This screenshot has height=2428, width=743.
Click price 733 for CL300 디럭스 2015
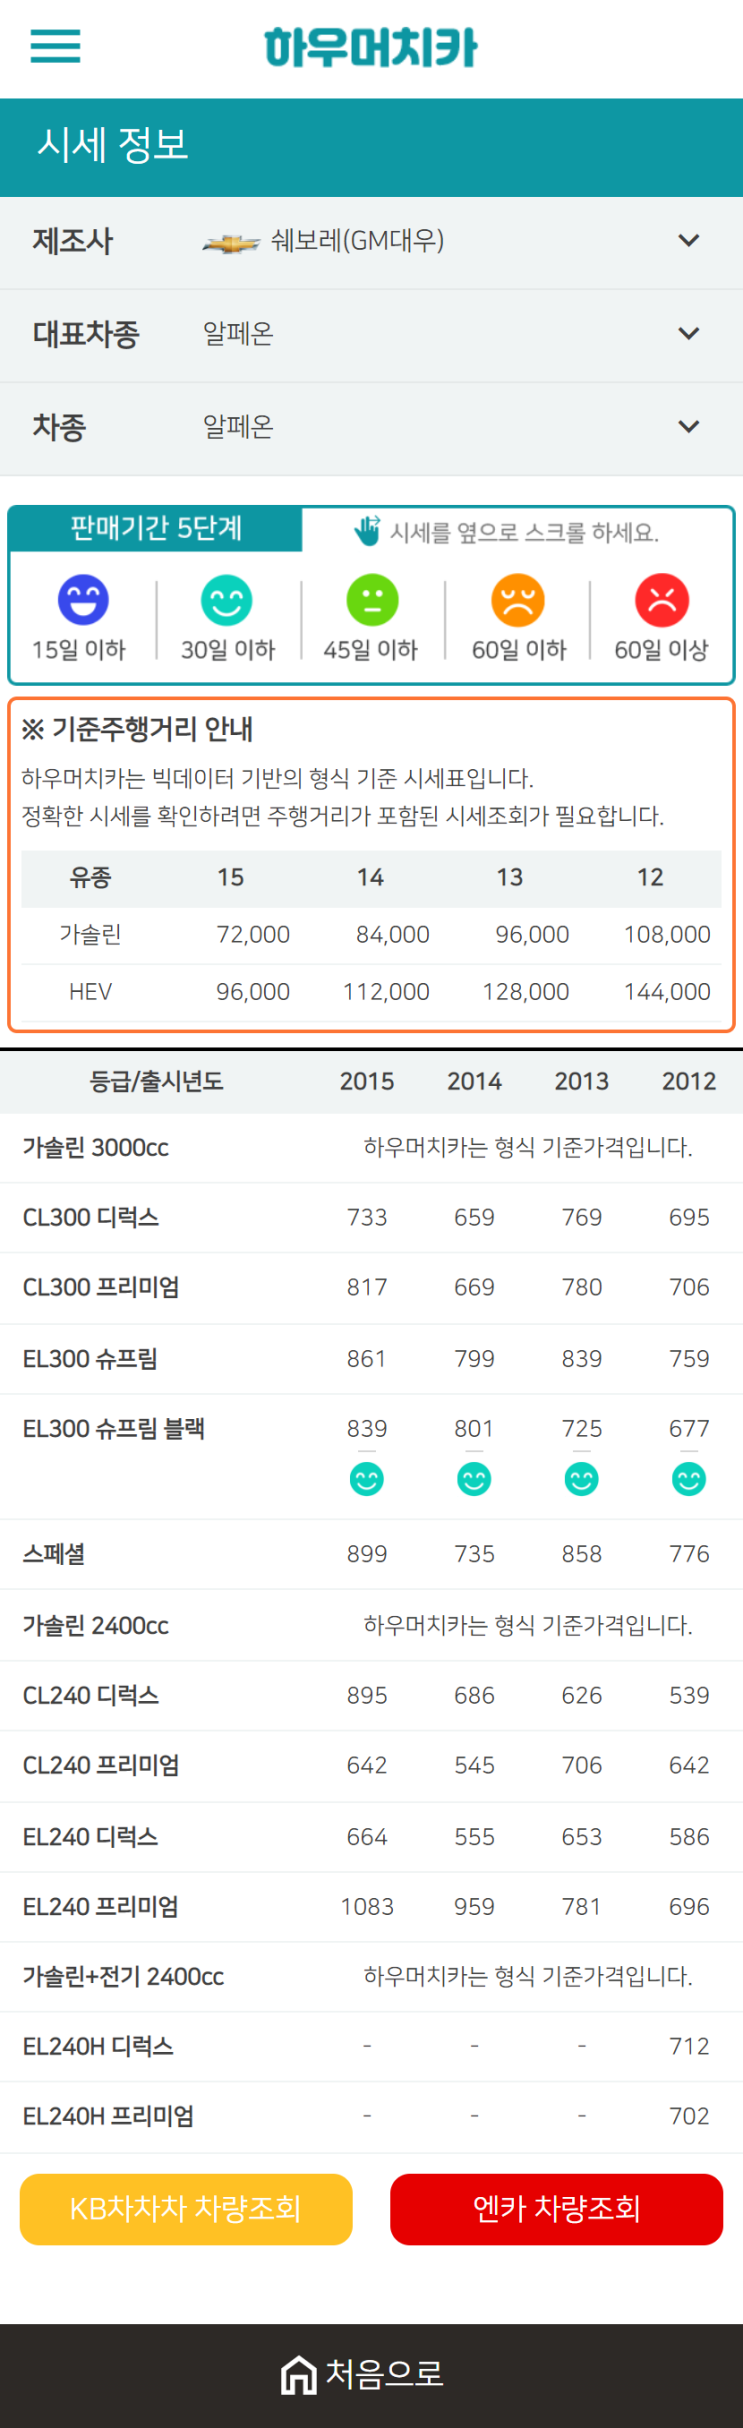(x=367, y=1217)
